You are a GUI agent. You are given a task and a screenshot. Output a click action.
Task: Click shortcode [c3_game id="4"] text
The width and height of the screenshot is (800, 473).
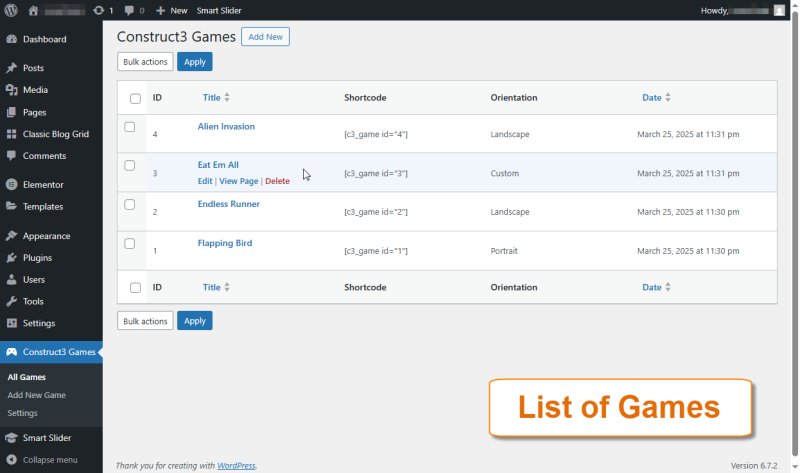[x=376, y=134]
